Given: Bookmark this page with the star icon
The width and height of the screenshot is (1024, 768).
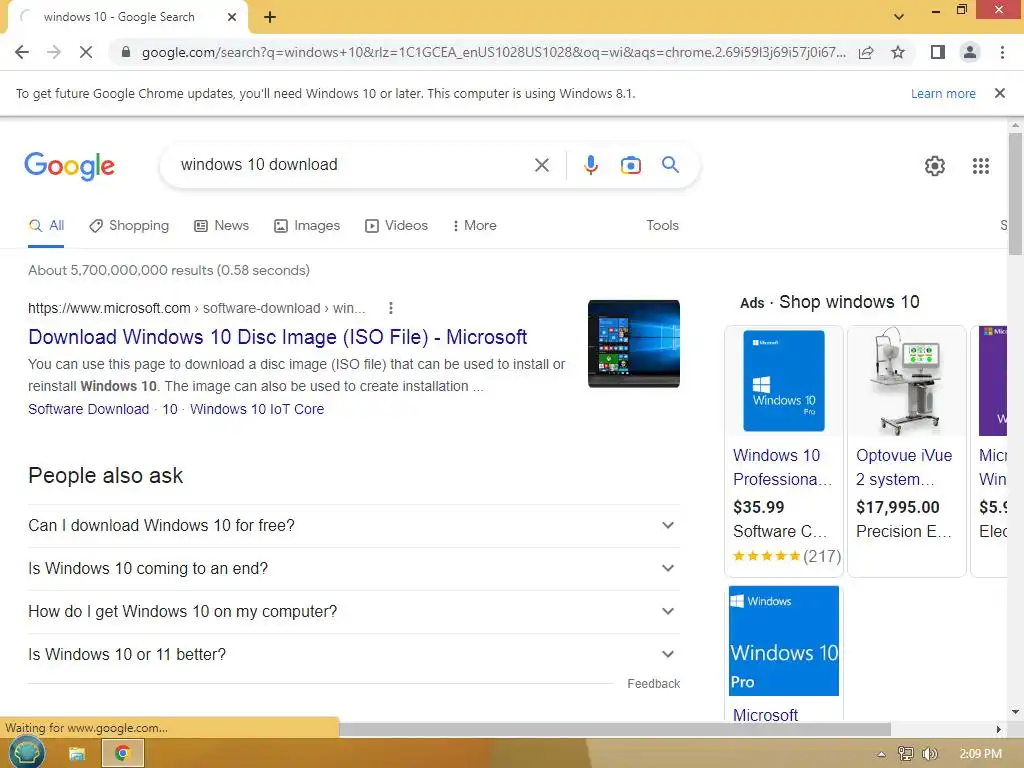Looking at the screenshot, I should pos(899,52).
